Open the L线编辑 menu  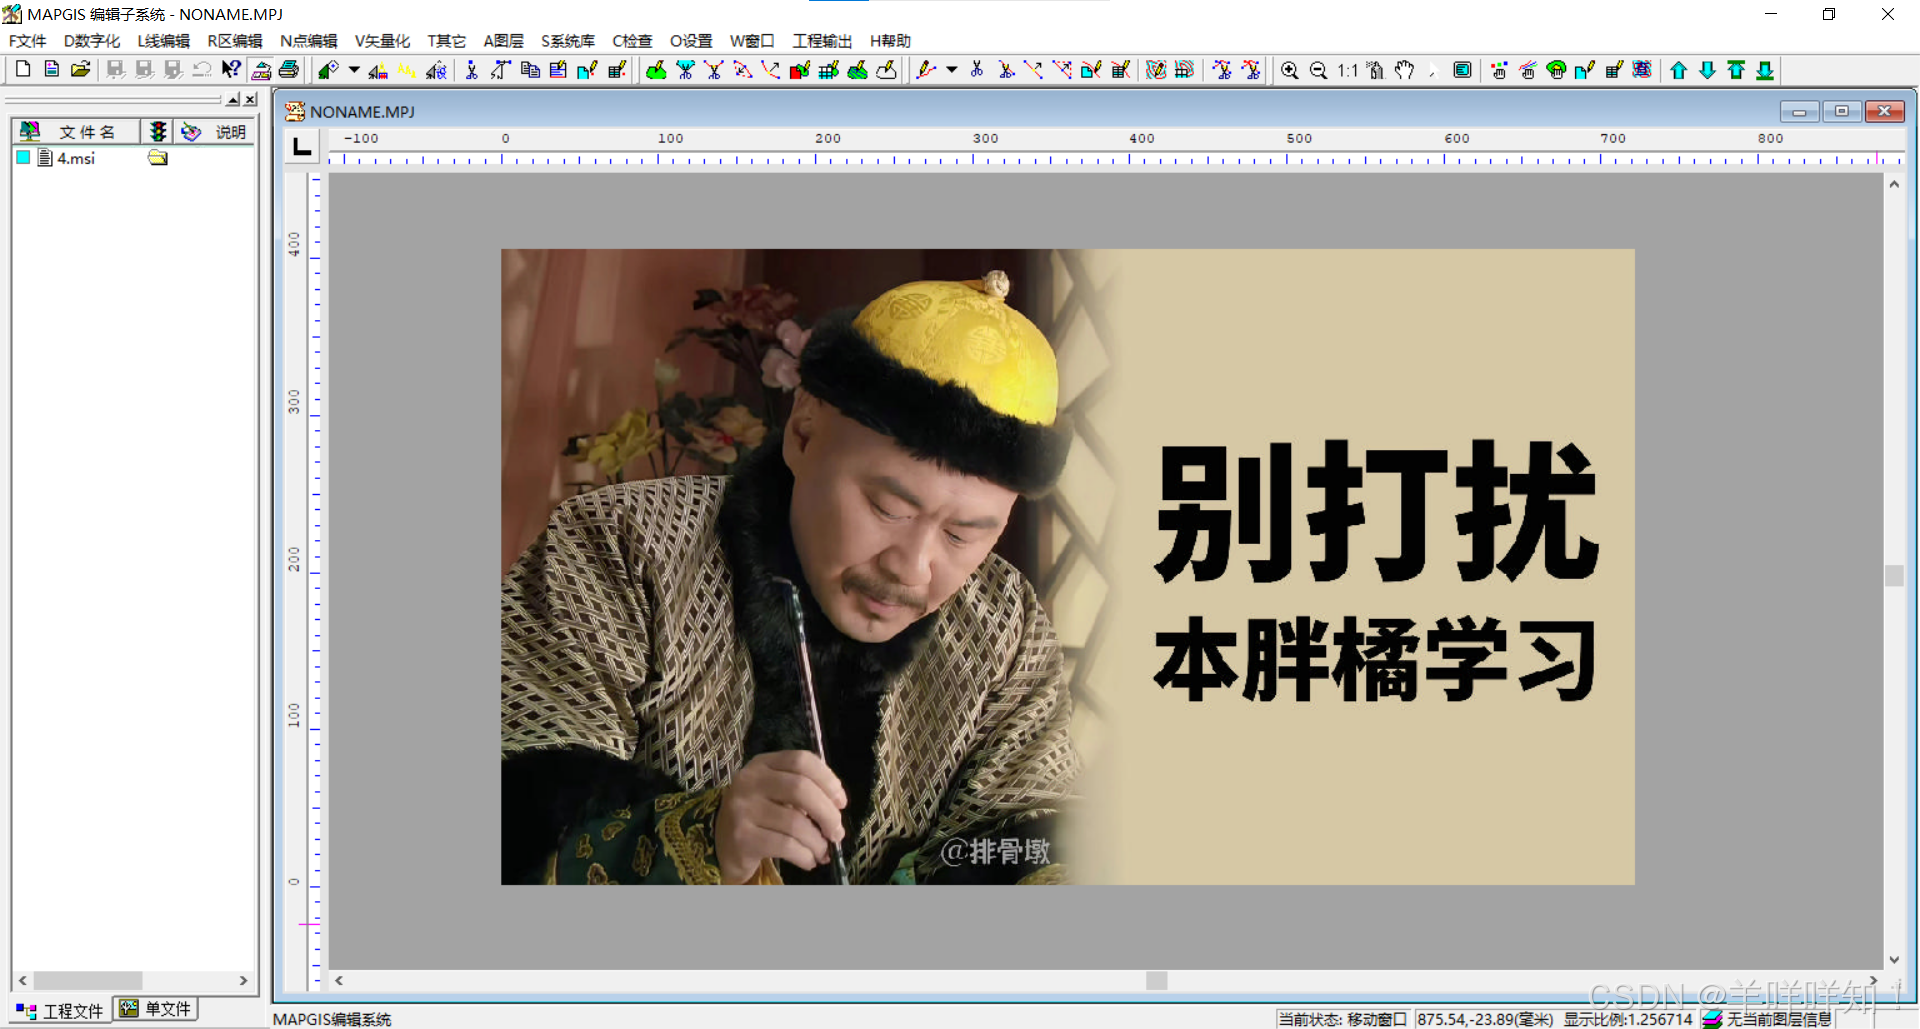[x=164, y=41]
